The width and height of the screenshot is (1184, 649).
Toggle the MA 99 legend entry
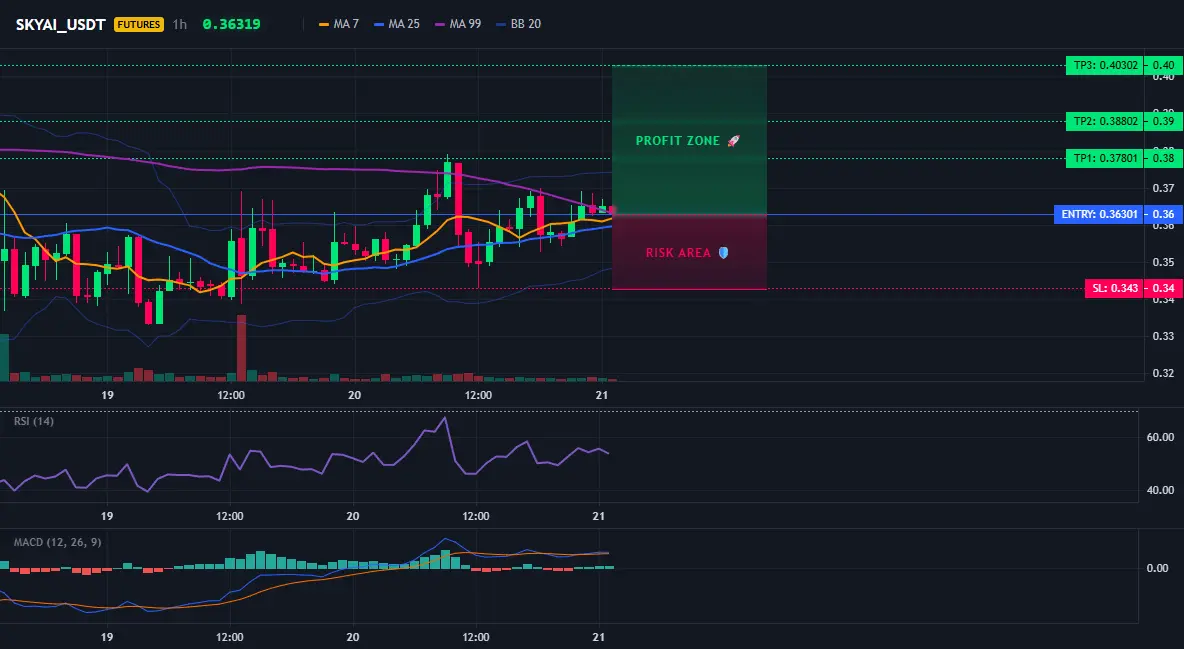click(458, 24)
